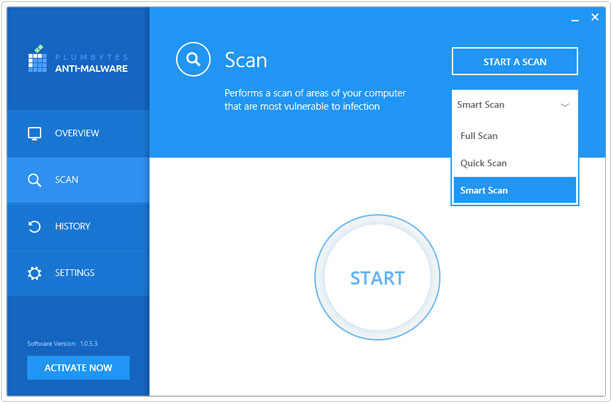The width and height of the screenshot is (612, 403).
Task: Open the Scan section in the sidebar
Action: (x=78, y=180)
